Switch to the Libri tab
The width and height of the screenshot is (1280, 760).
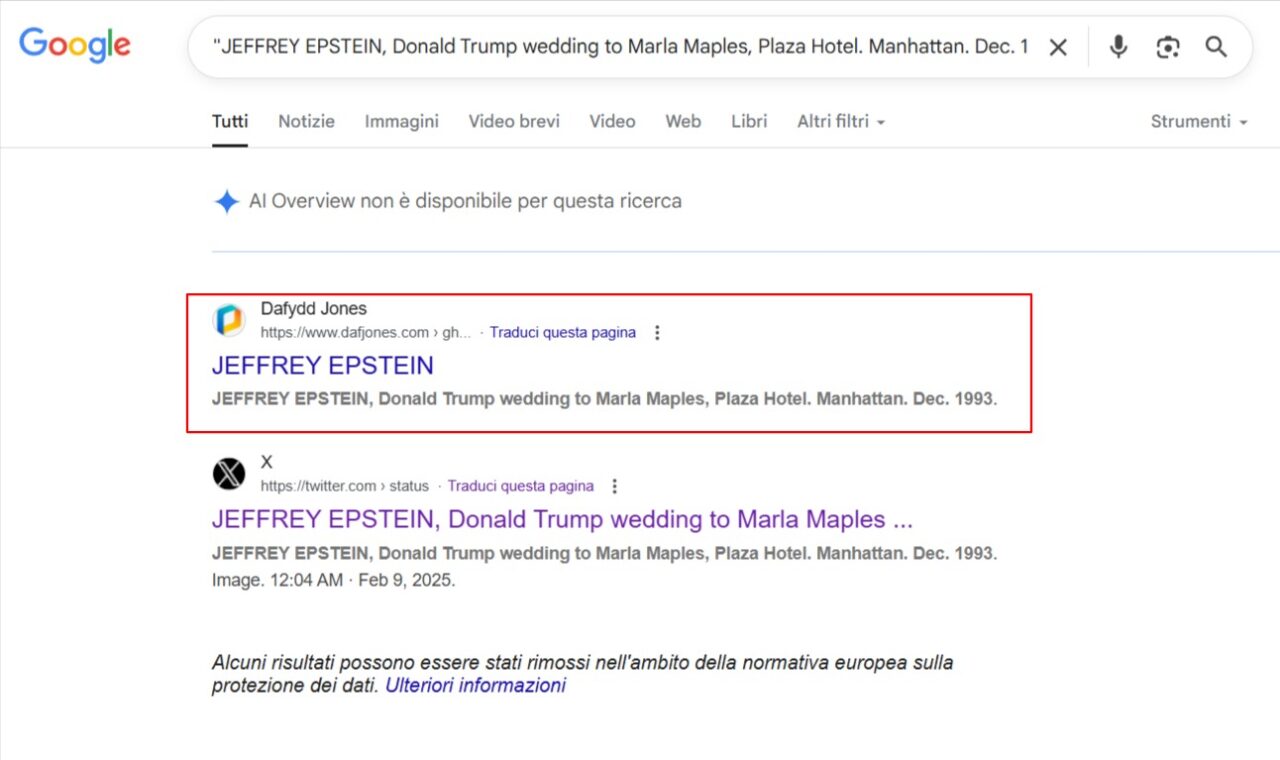pyautogui.click(x=749, y=121)
